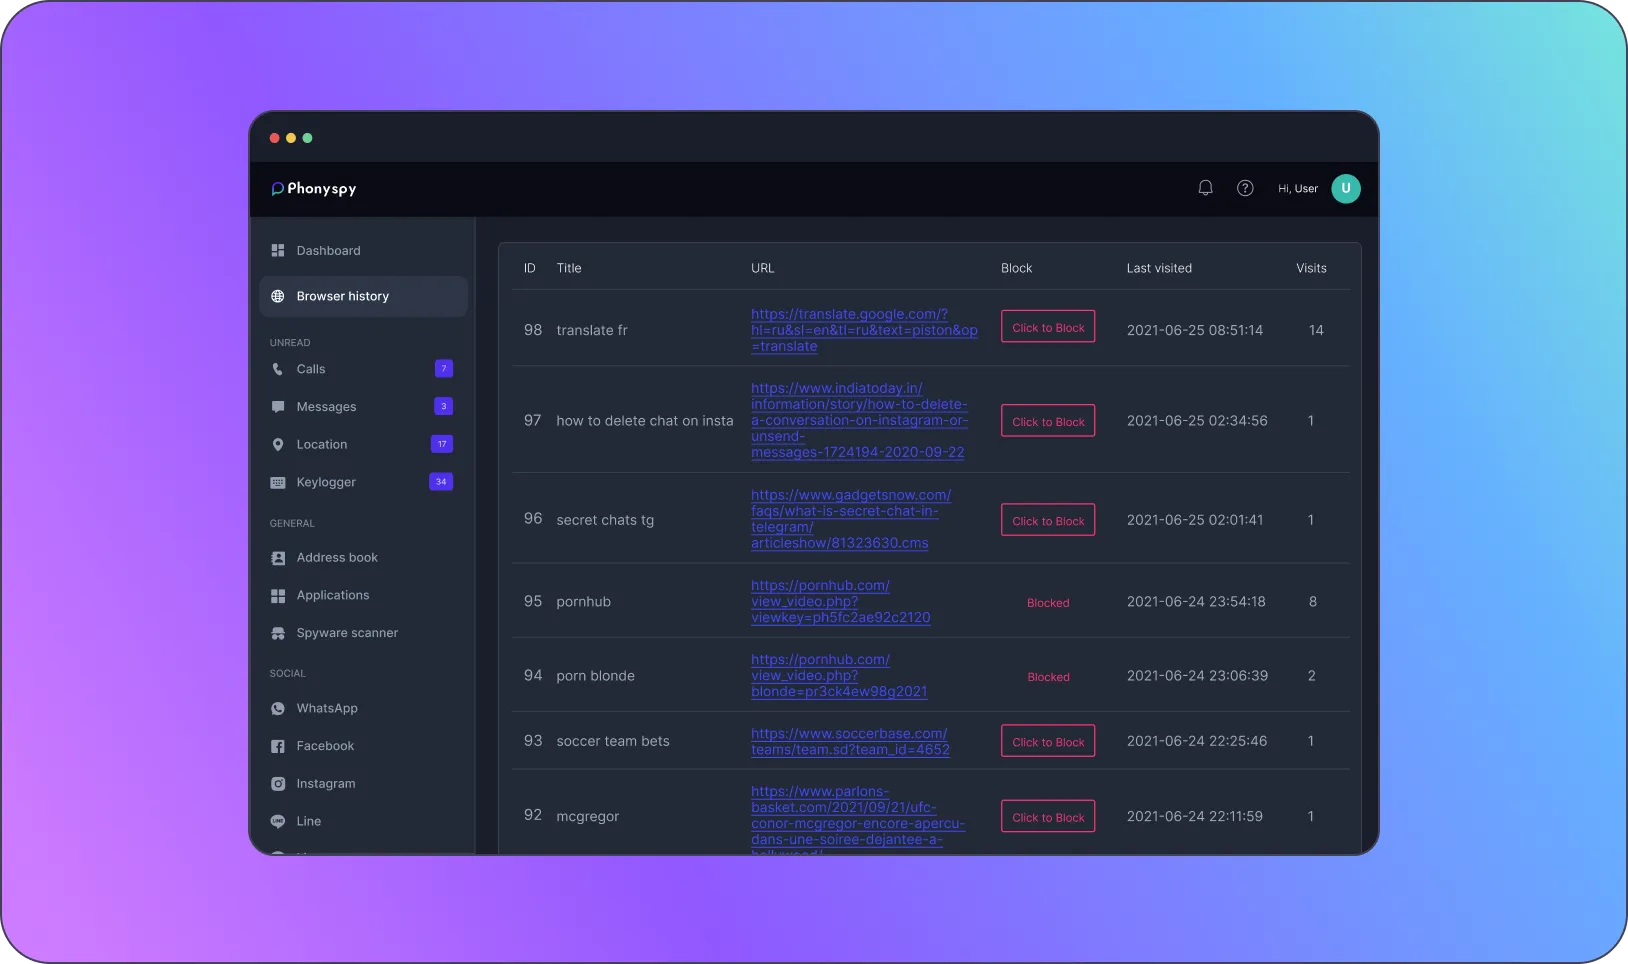This screenshot has height=964, width=1628.
Task: Click the Messages speech bubble icon
Action: pos(278,407)
